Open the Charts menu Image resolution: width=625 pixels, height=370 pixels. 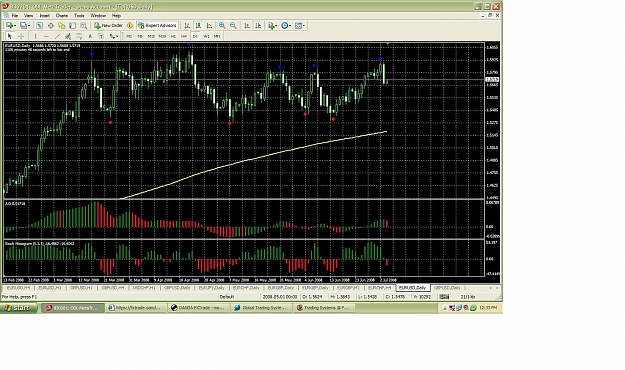(62, 16)
